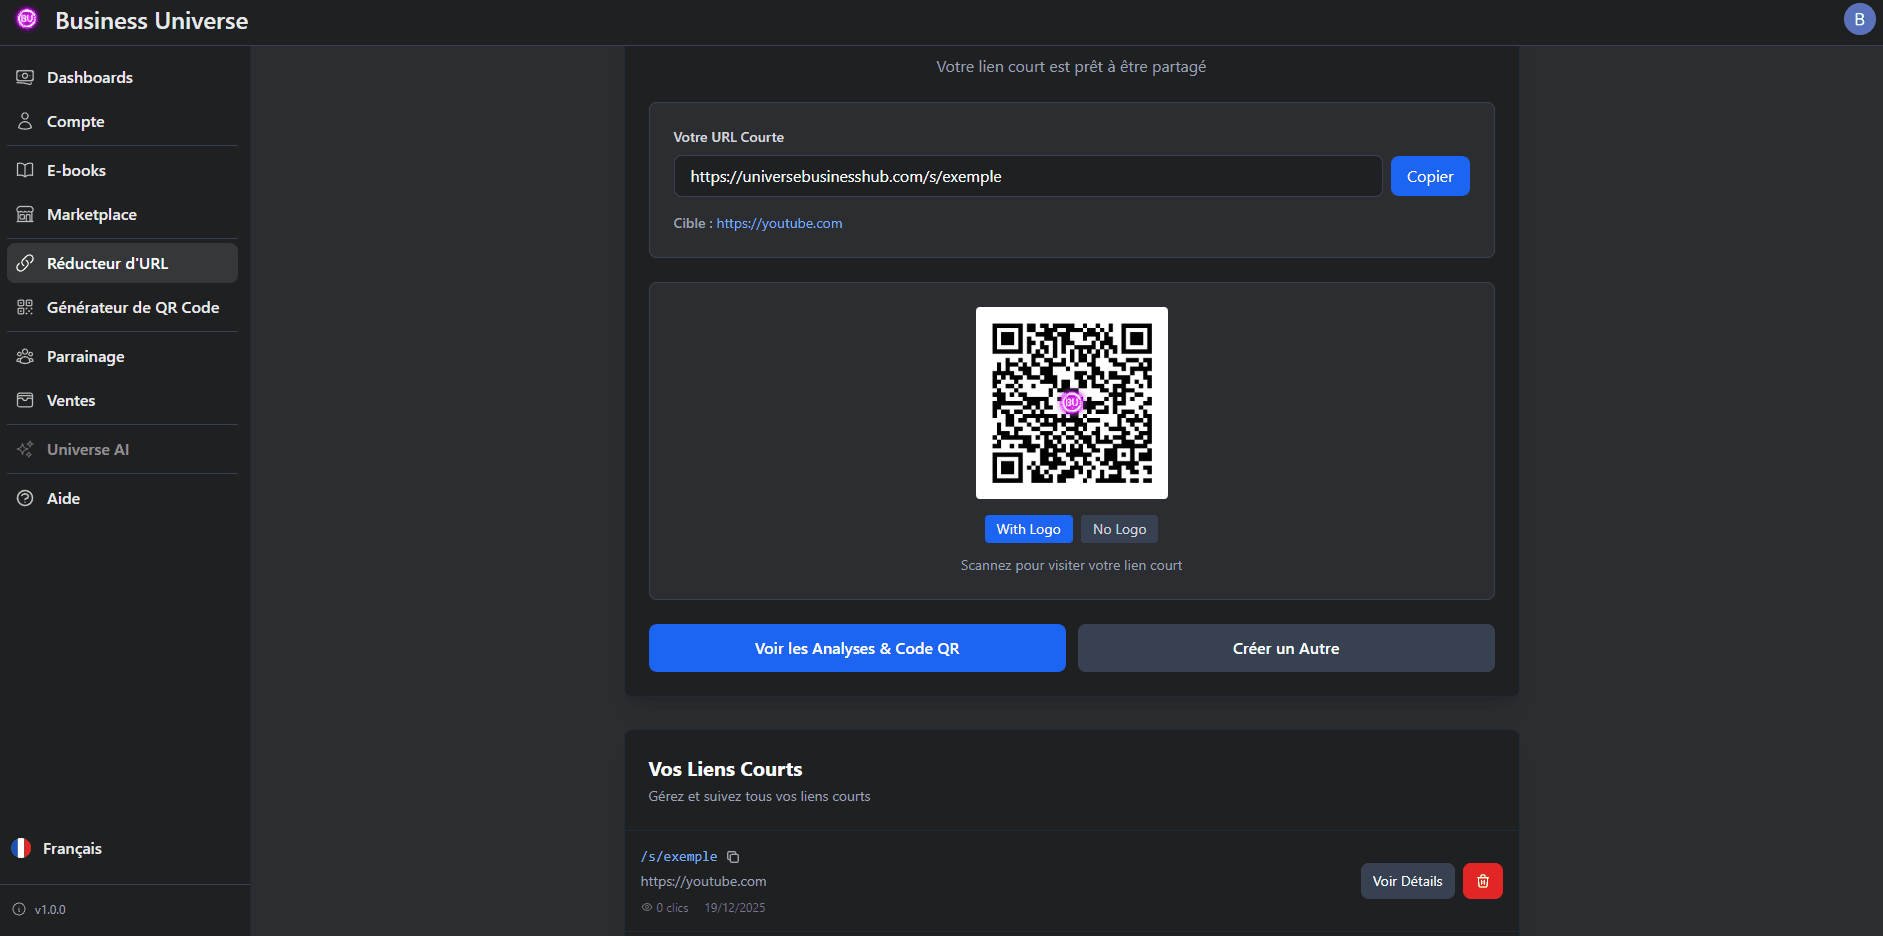Open the Ventes menu item
Viewport: 1883px width, 936px height.
click(71, 400)
